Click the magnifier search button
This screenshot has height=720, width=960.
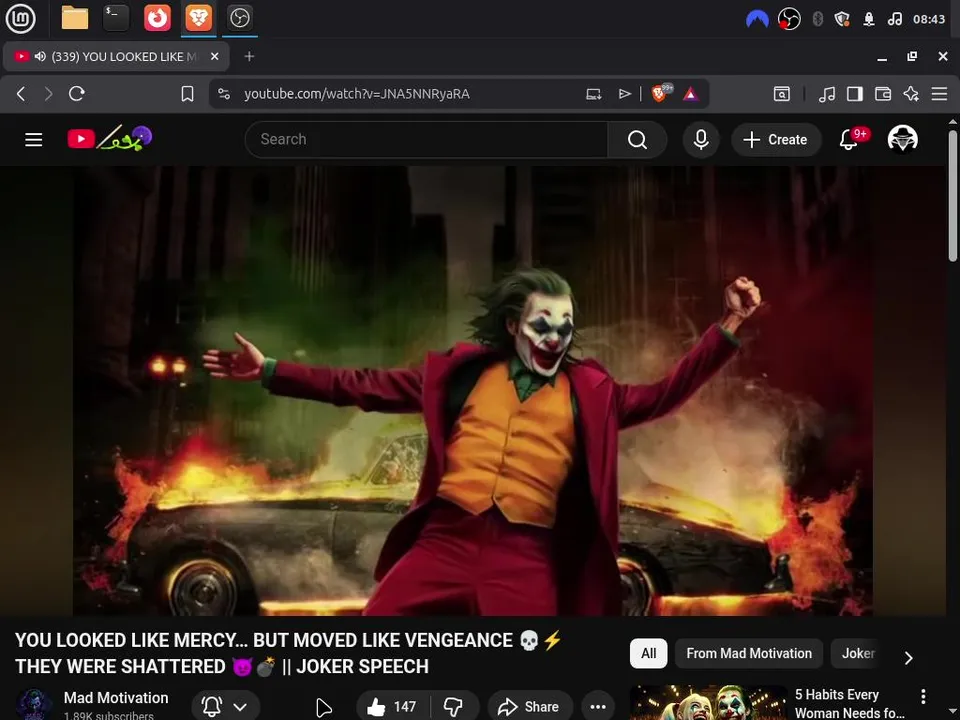coord(637,140)
